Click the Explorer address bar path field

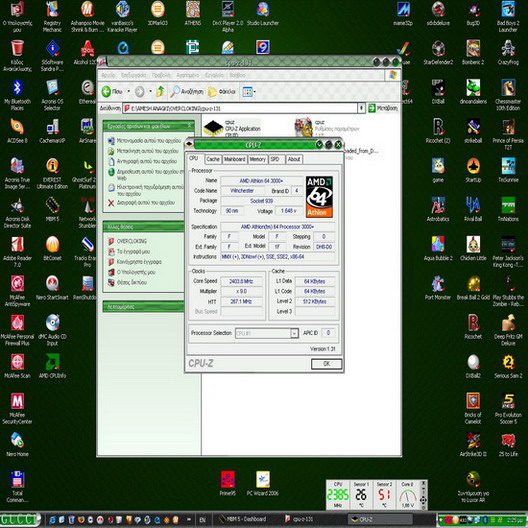pyautogui.click(x=240, y=108)
